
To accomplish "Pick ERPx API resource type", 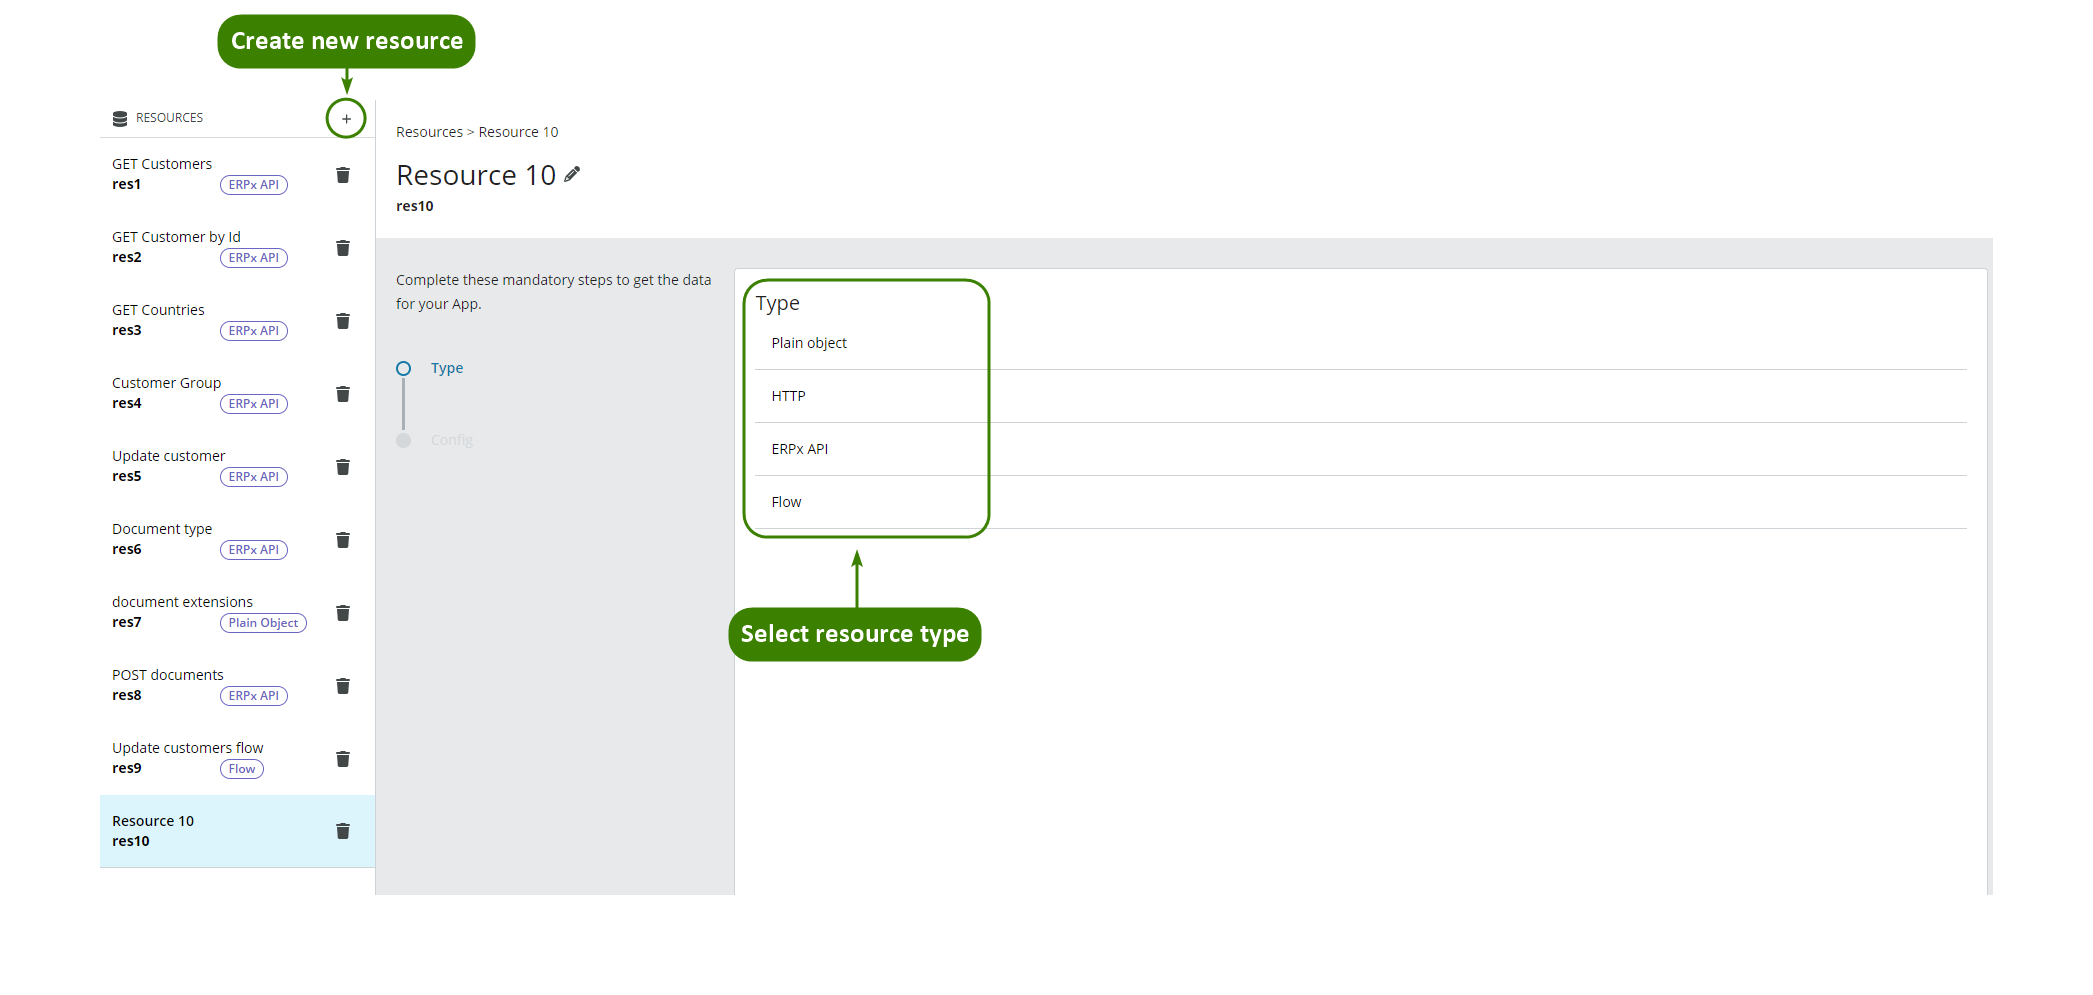I will click(x=799, y=449).
